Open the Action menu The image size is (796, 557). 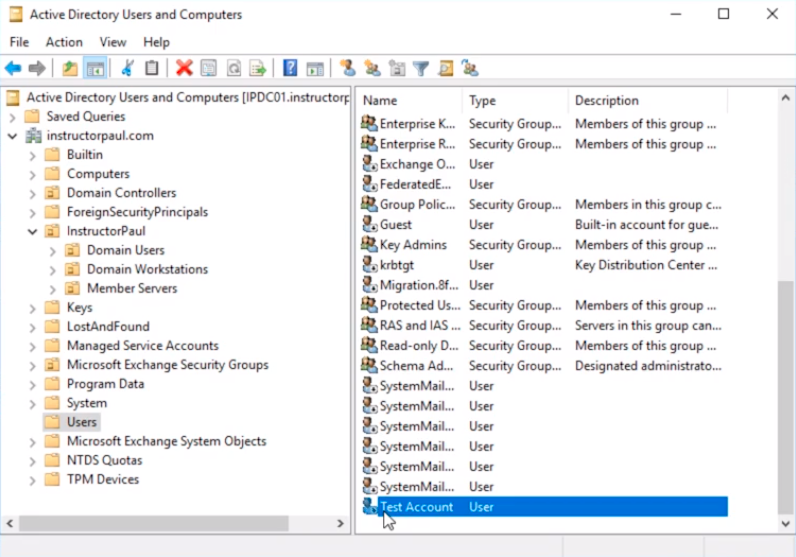[x=64, y=42]
